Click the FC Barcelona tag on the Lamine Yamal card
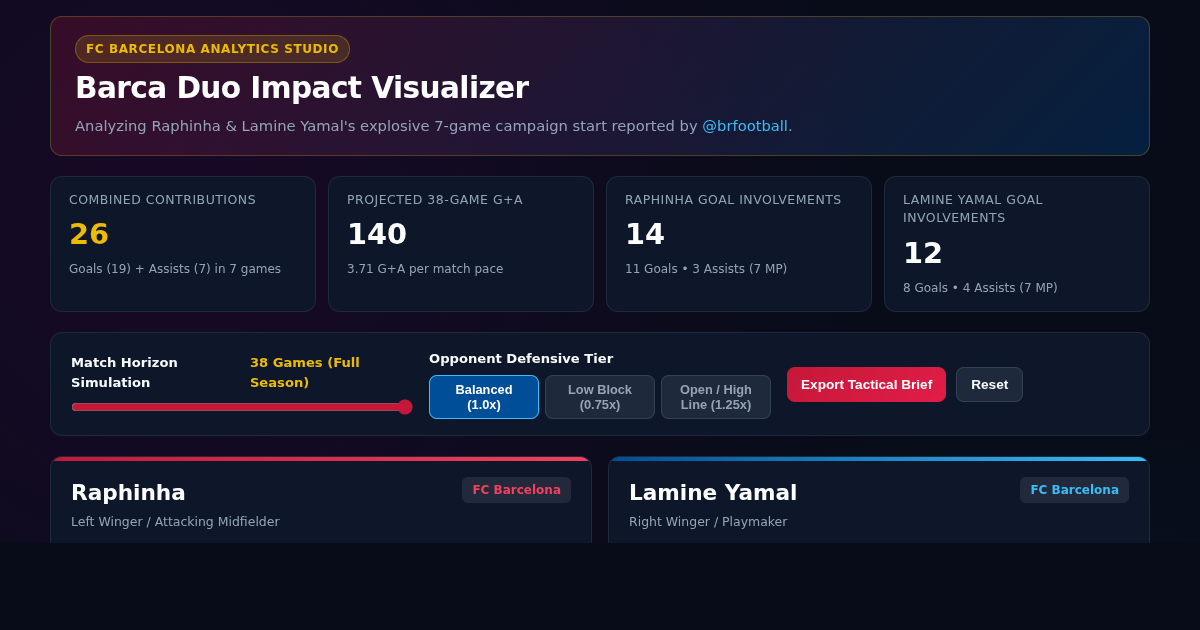Viewport: 1200px width, 630px height. [x=1074, y=490]
